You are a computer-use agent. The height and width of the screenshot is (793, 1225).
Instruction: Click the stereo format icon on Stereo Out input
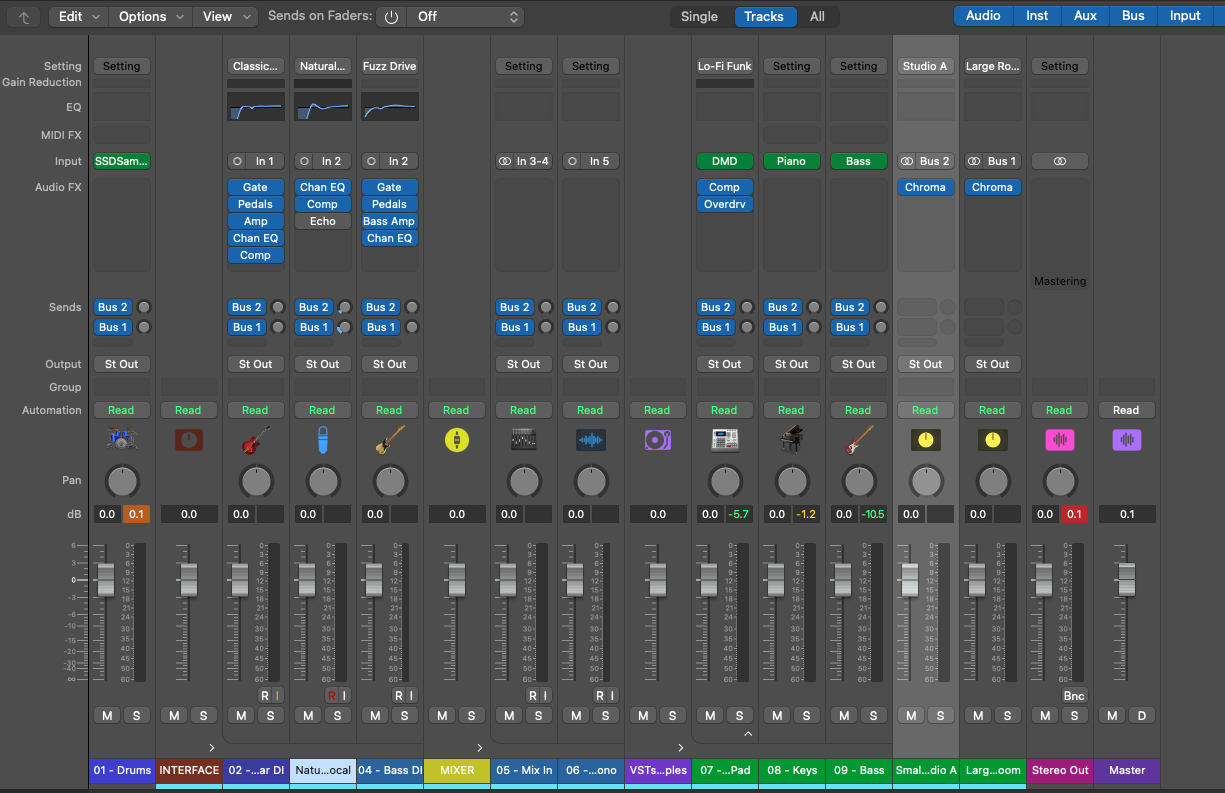pyautogui.click(x=1059, y=161)
